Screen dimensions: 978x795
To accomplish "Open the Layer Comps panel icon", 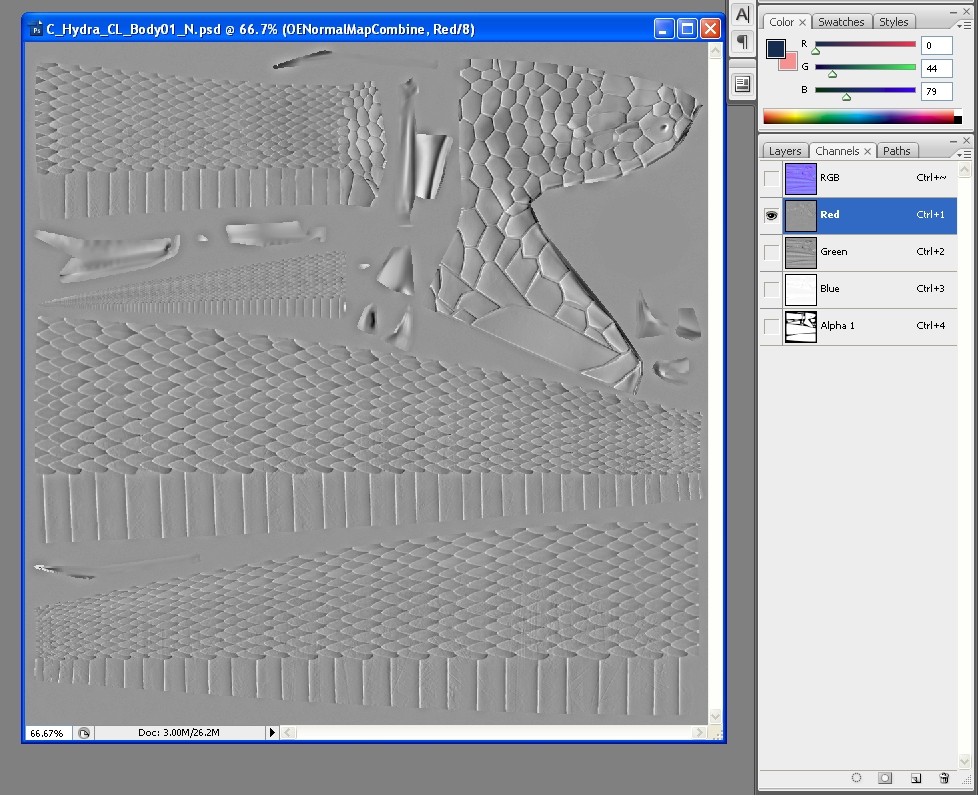I will click(x=741, y=82).
